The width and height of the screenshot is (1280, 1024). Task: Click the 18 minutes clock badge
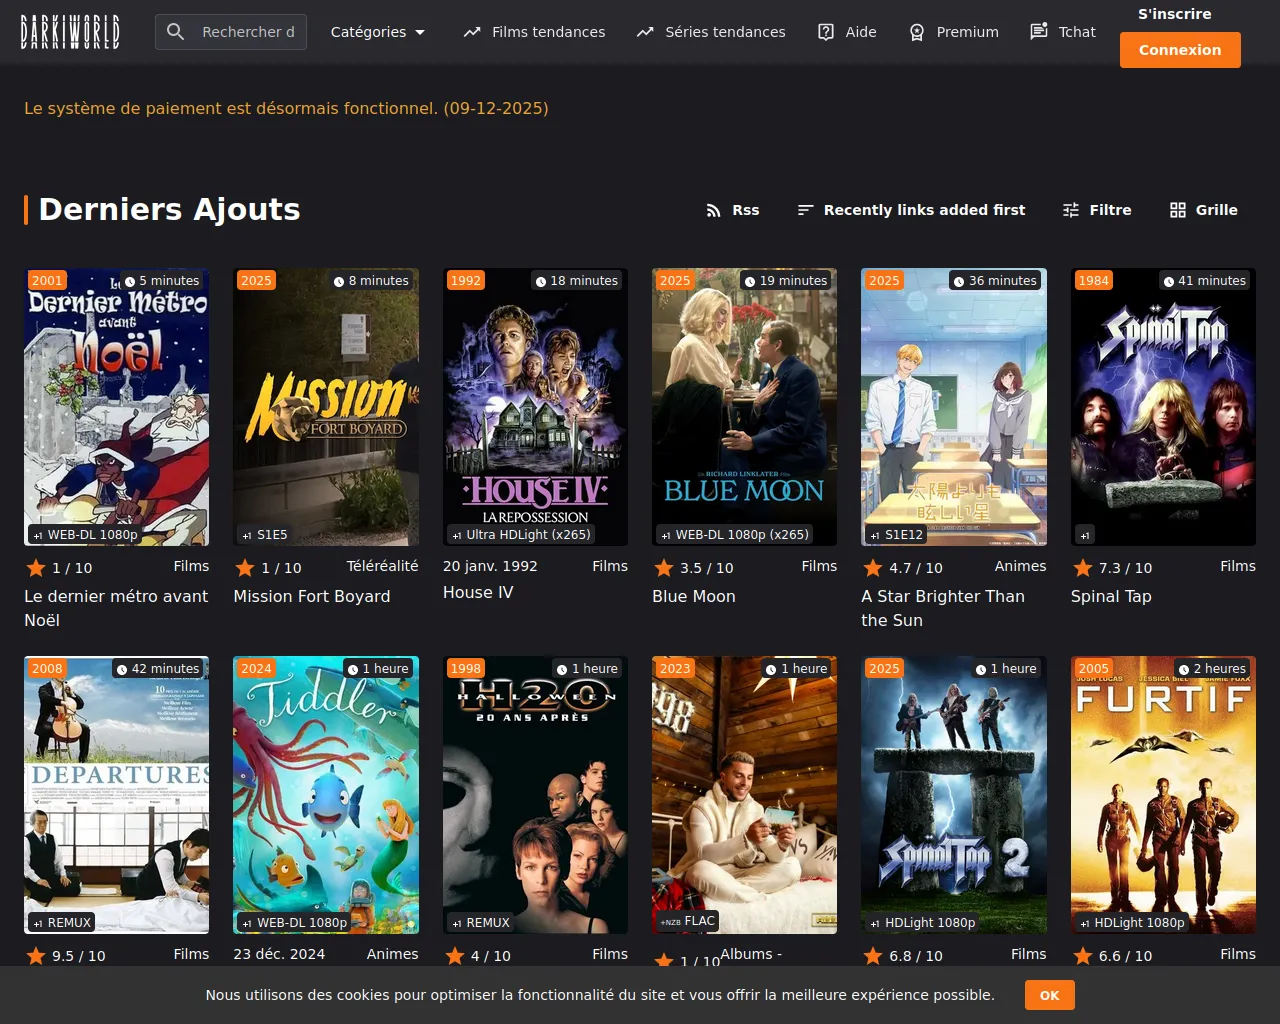pos(577,281)
